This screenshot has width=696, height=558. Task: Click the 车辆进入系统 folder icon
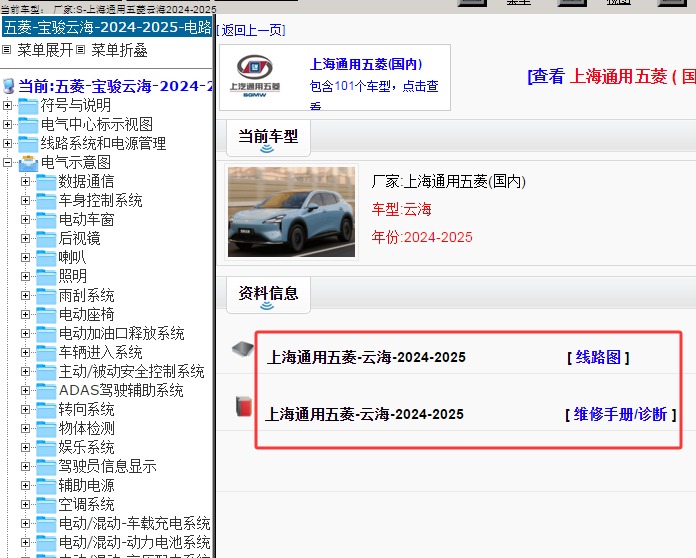click(46, 353)
